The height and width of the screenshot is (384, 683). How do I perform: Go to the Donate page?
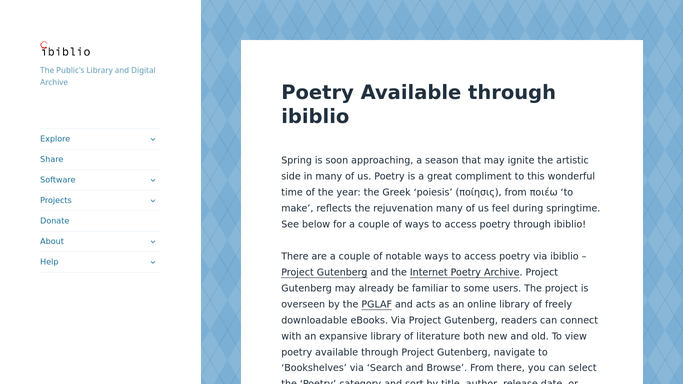54,221
